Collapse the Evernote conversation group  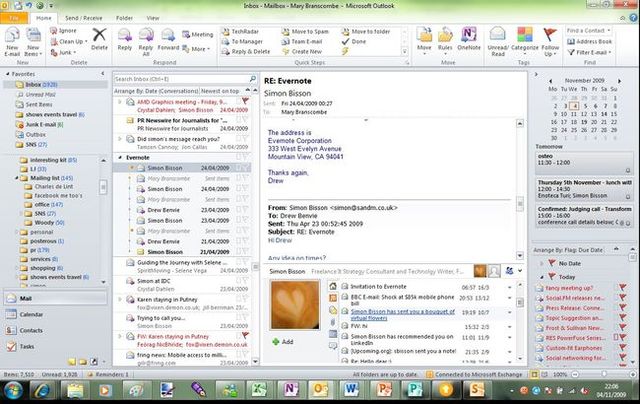click(120, 157)
